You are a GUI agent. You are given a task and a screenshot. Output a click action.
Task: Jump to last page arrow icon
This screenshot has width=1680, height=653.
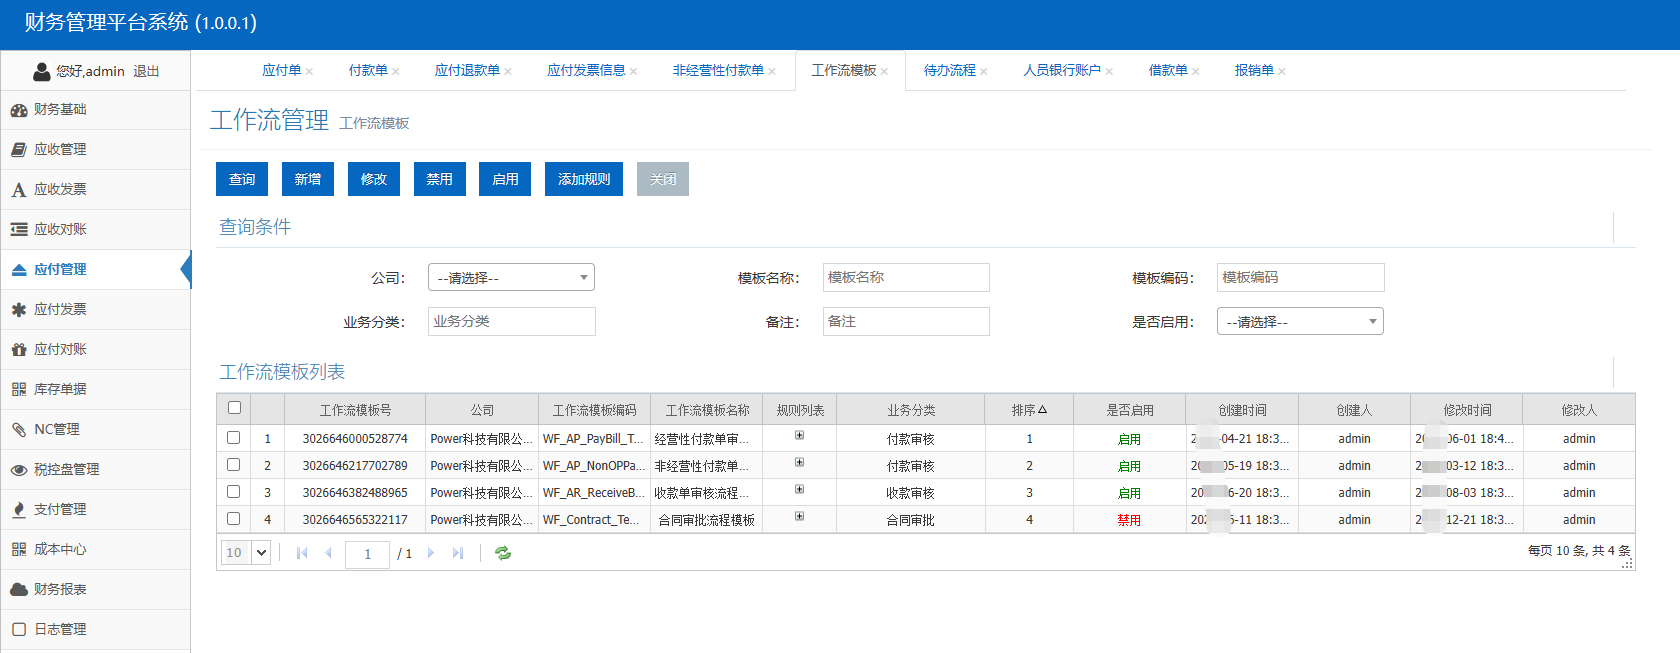point(458,553)
